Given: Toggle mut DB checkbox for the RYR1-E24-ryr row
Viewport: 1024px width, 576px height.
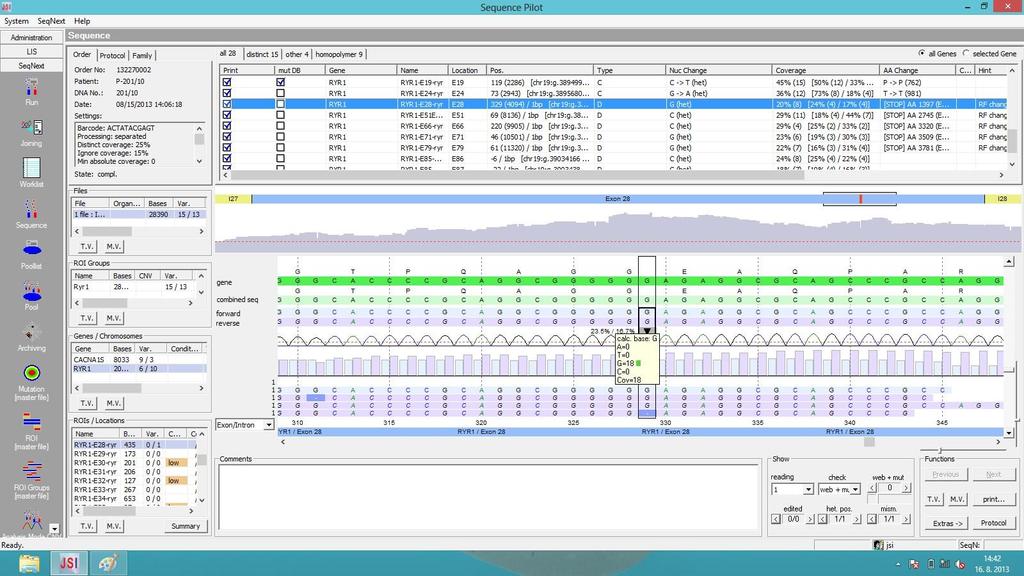Looking at the screenshot, I should coord(280,93).
